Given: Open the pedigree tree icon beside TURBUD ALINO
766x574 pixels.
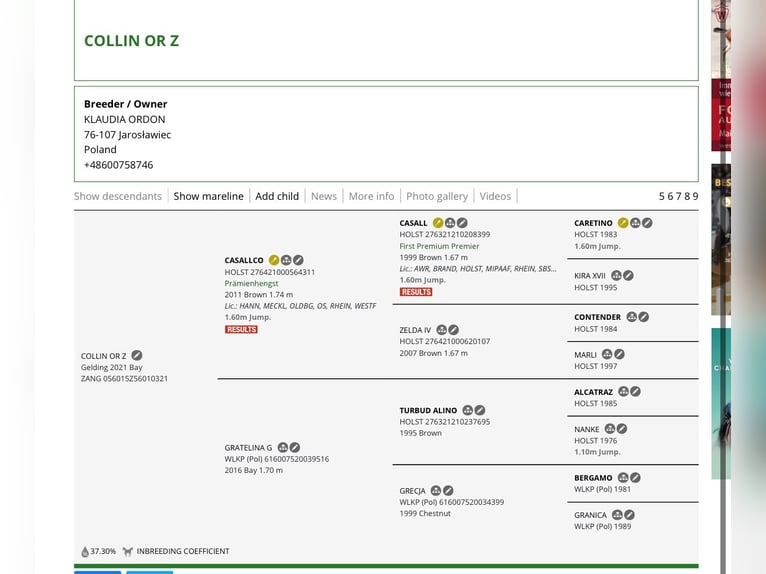Looking at the screenshot, I should coord(467,410).
